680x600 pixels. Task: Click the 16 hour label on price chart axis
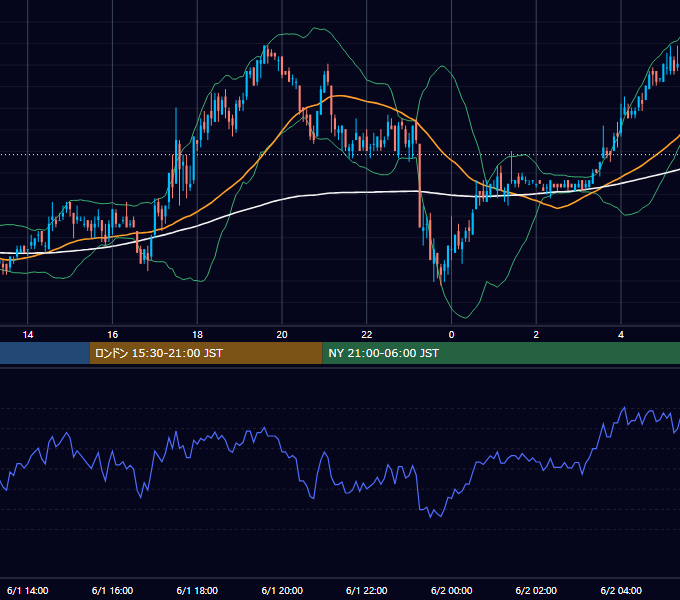(112, 335)
